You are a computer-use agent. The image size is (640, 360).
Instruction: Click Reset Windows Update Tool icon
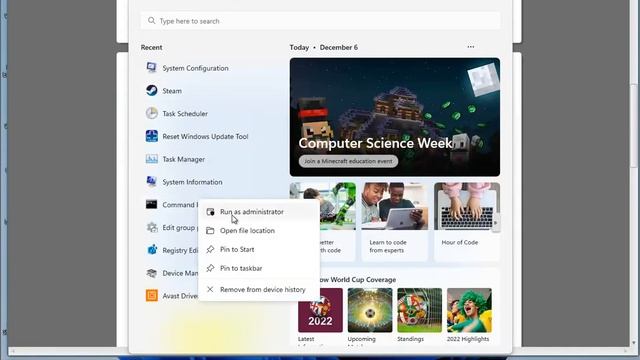coord(151,136)
